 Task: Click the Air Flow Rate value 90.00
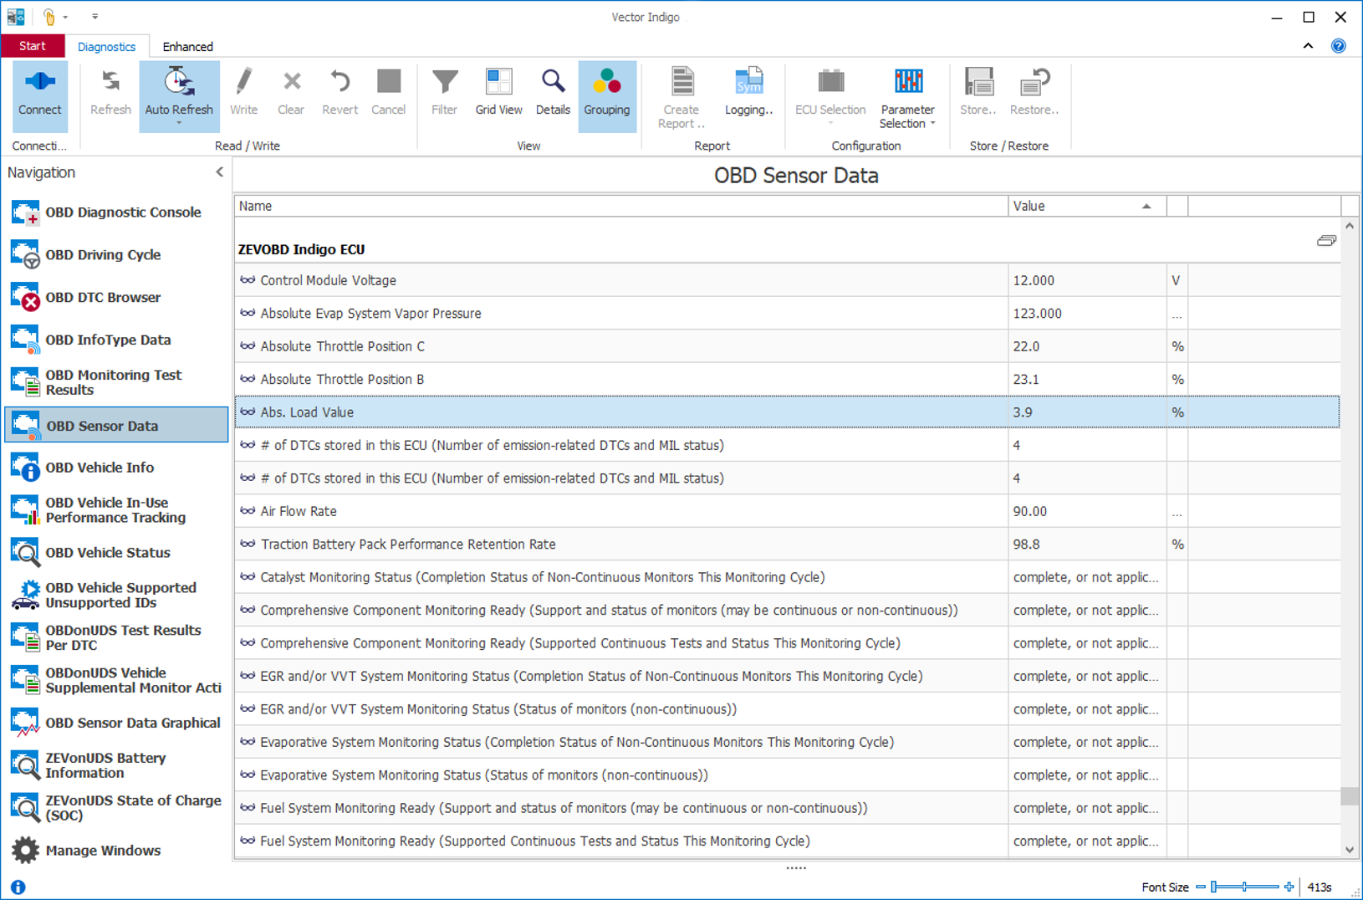tap(1030, 511)
